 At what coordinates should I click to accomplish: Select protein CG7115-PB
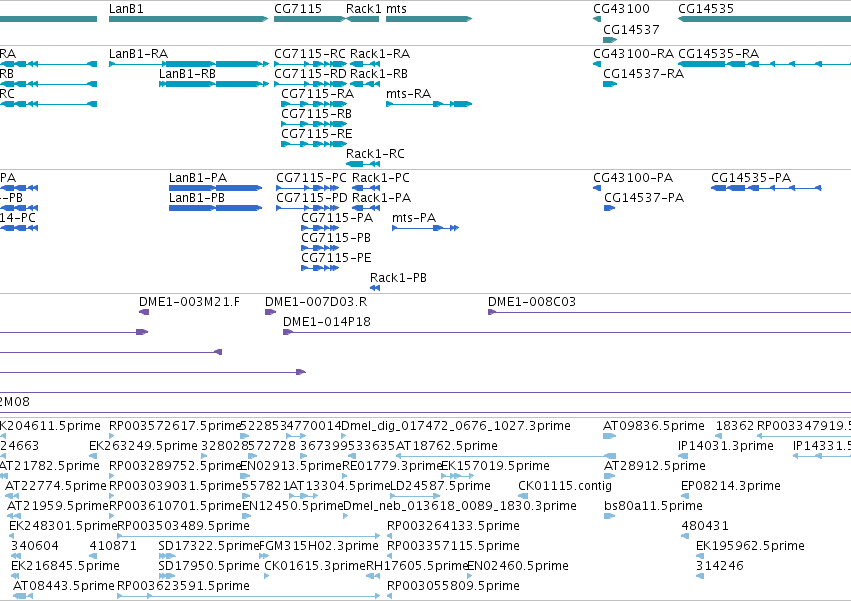320,248
